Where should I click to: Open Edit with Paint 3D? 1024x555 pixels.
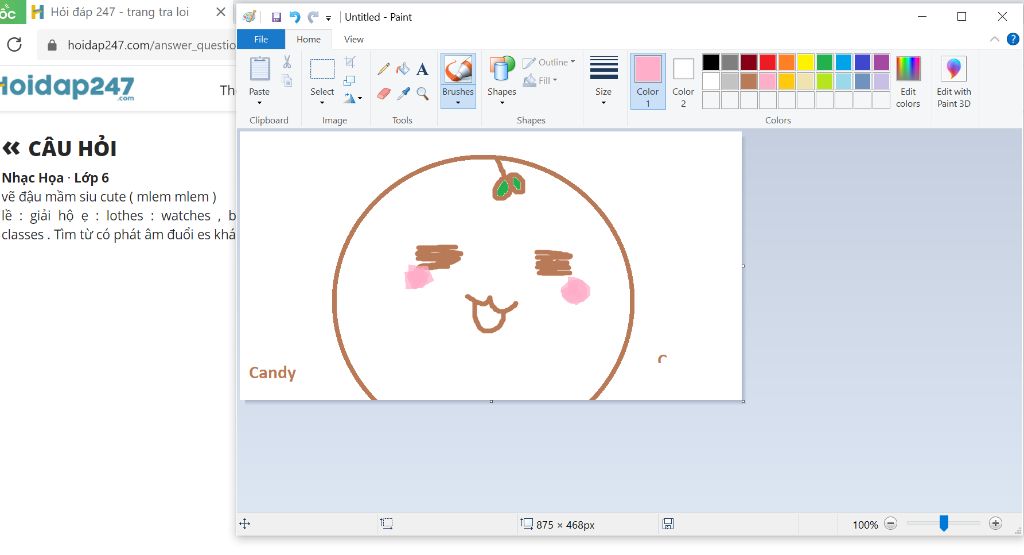tap(953, 82)
